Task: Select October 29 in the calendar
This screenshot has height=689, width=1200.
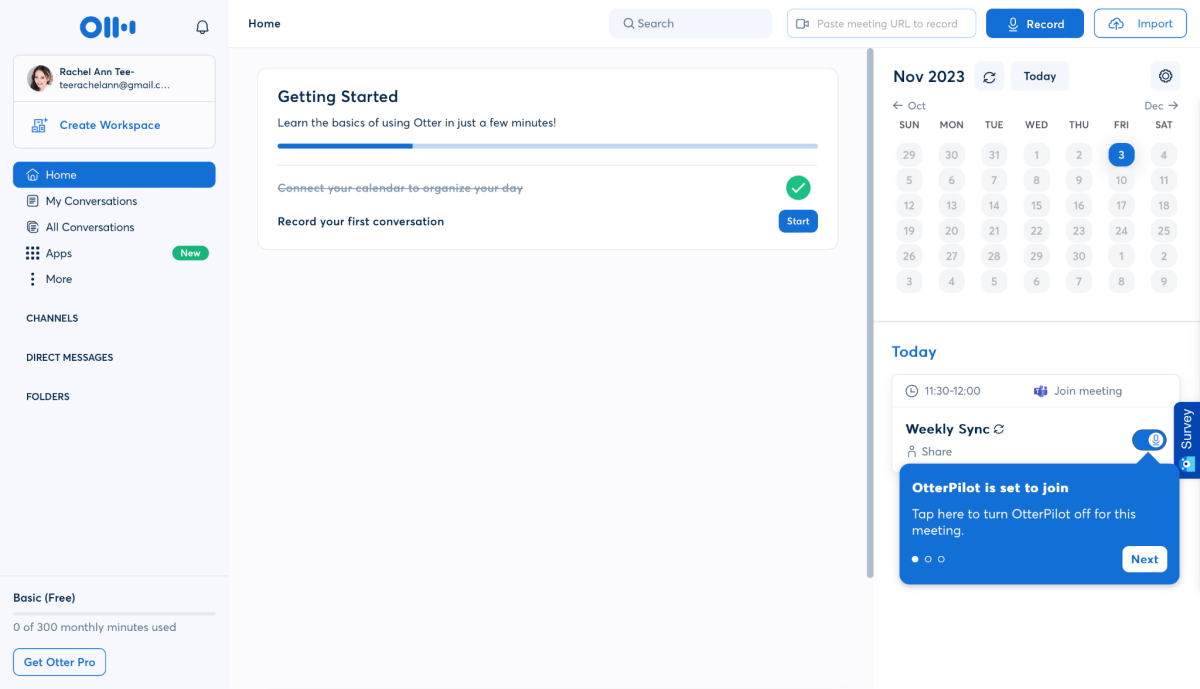Action: pos(909,155)
